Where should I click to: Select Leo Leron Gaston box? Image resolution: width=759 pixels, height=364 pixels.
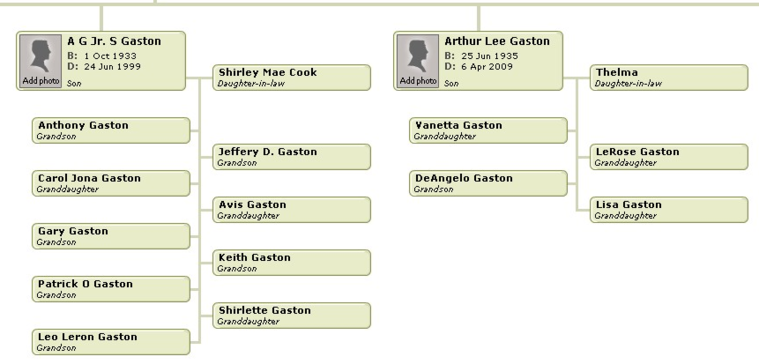111,342
